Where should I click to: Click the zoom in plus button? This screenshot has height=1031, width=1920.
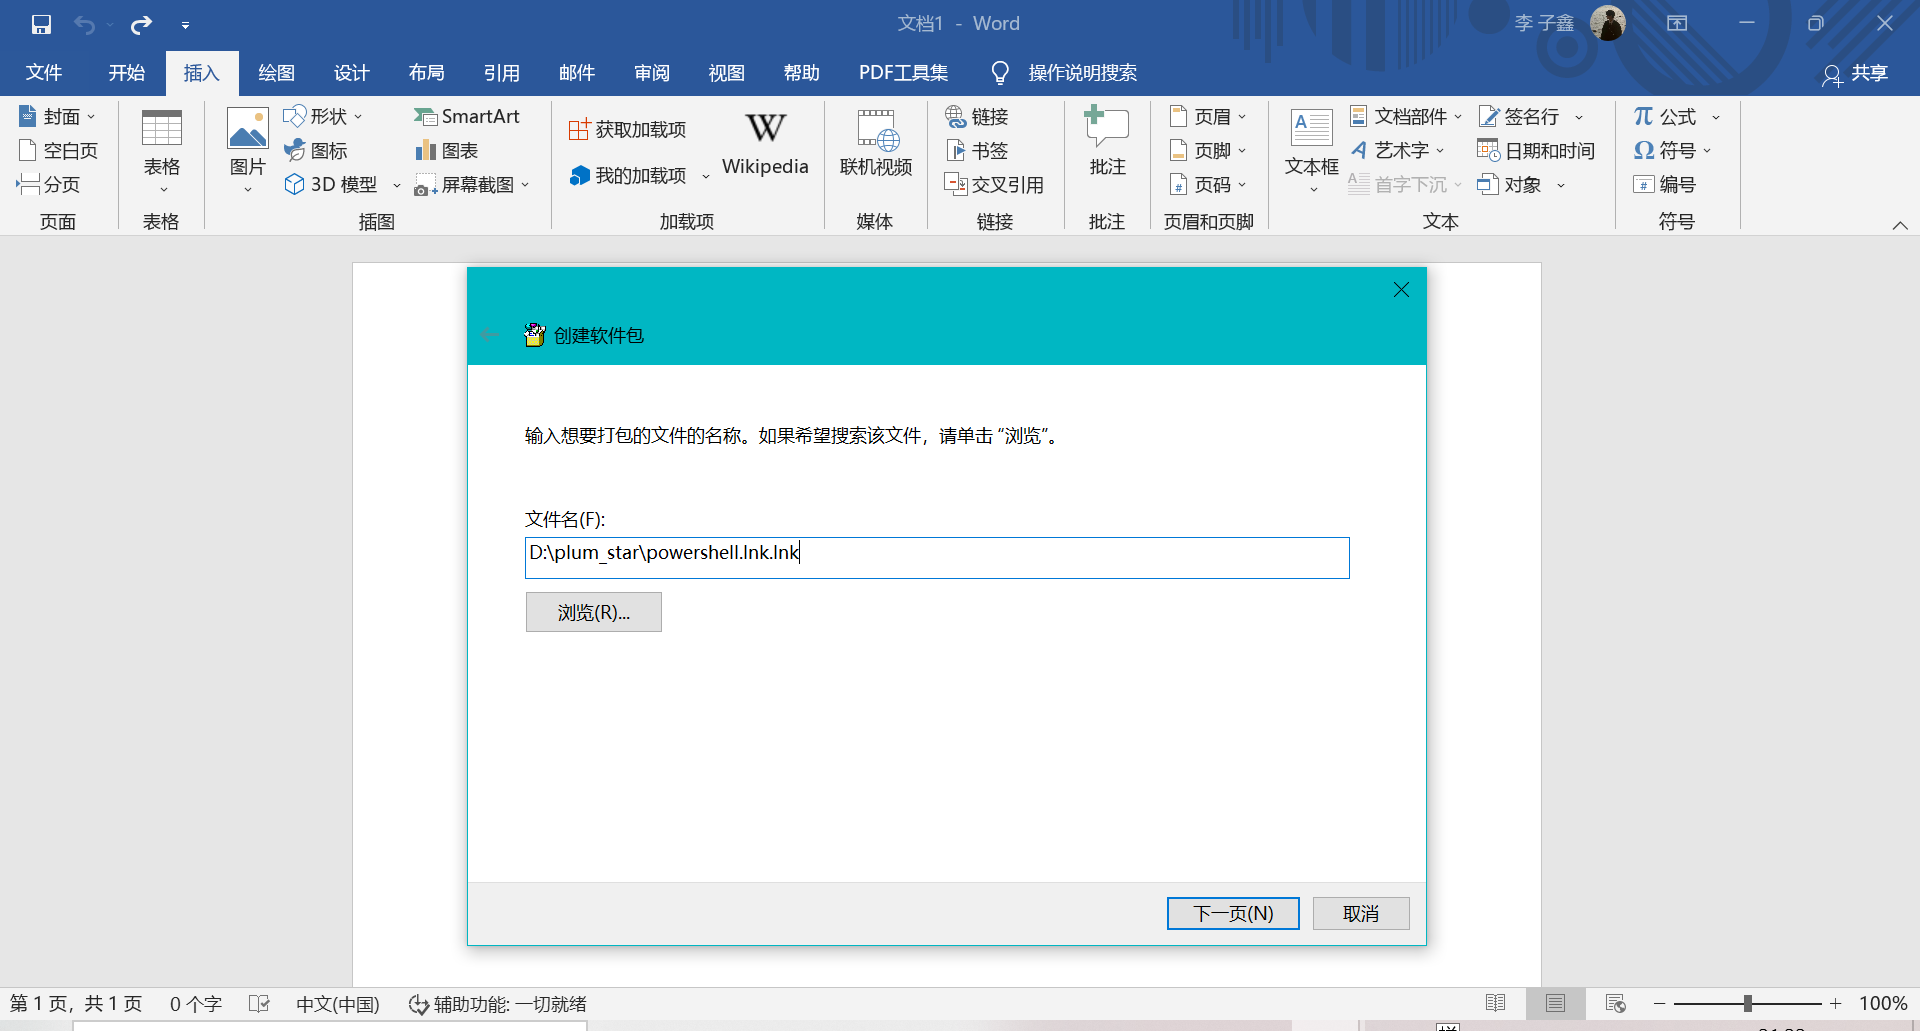(1835, 1003)
